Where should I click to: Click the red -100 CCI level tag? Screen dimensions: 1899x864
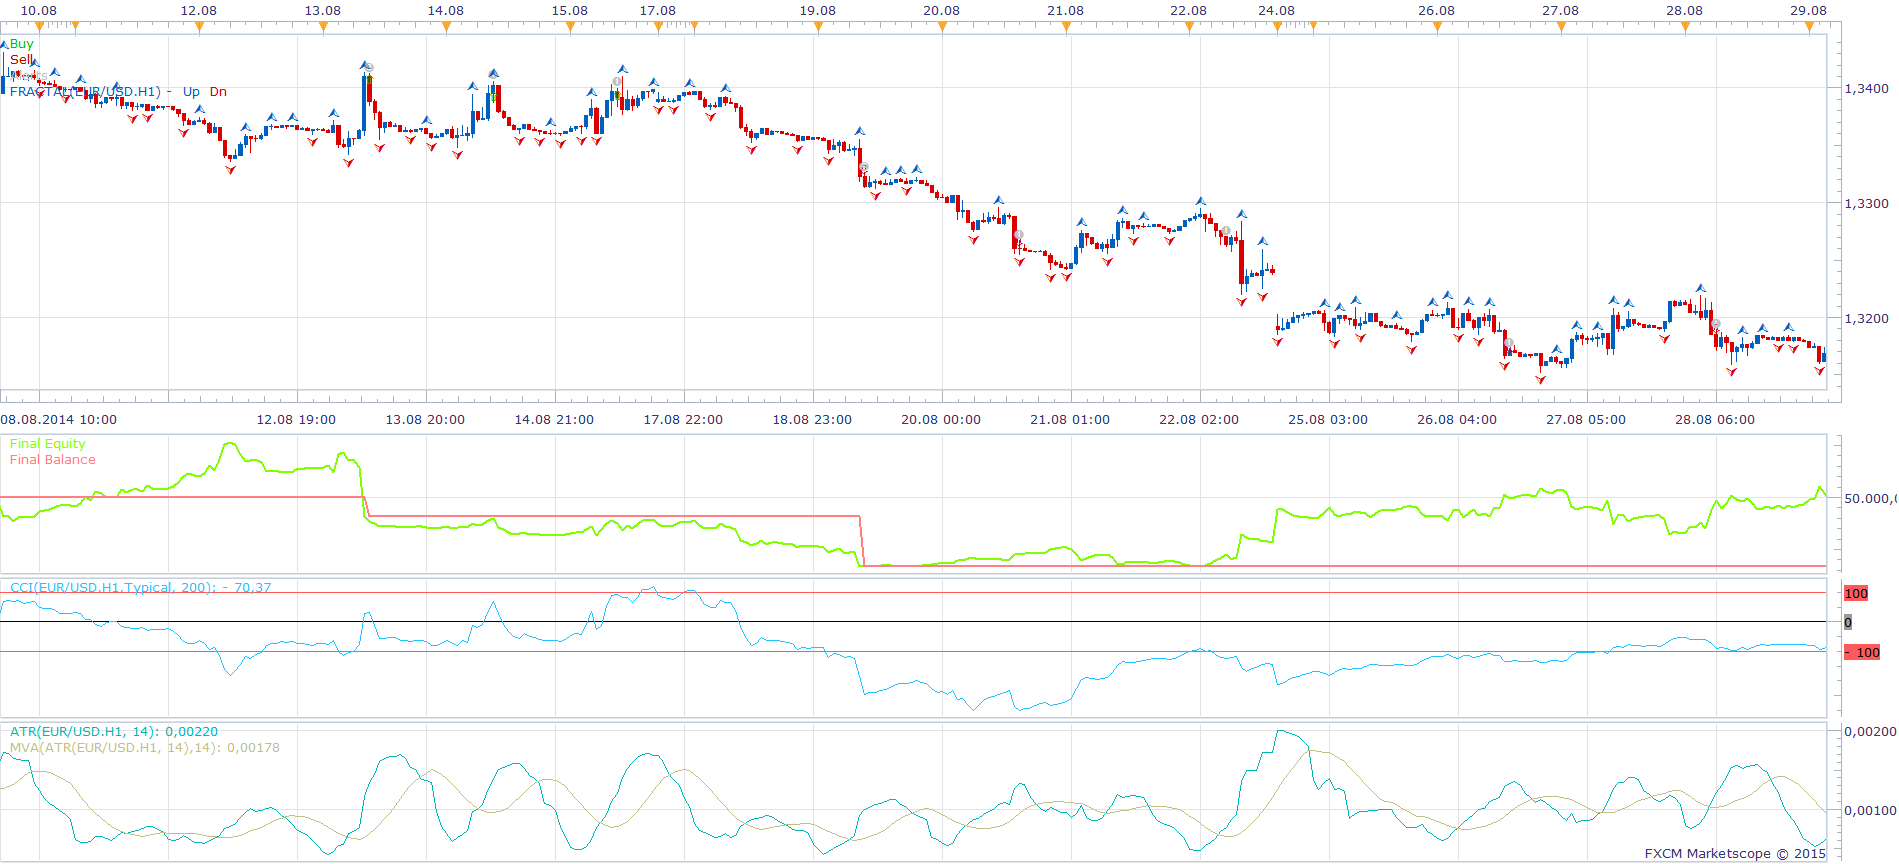click(x=1862, y=653)
